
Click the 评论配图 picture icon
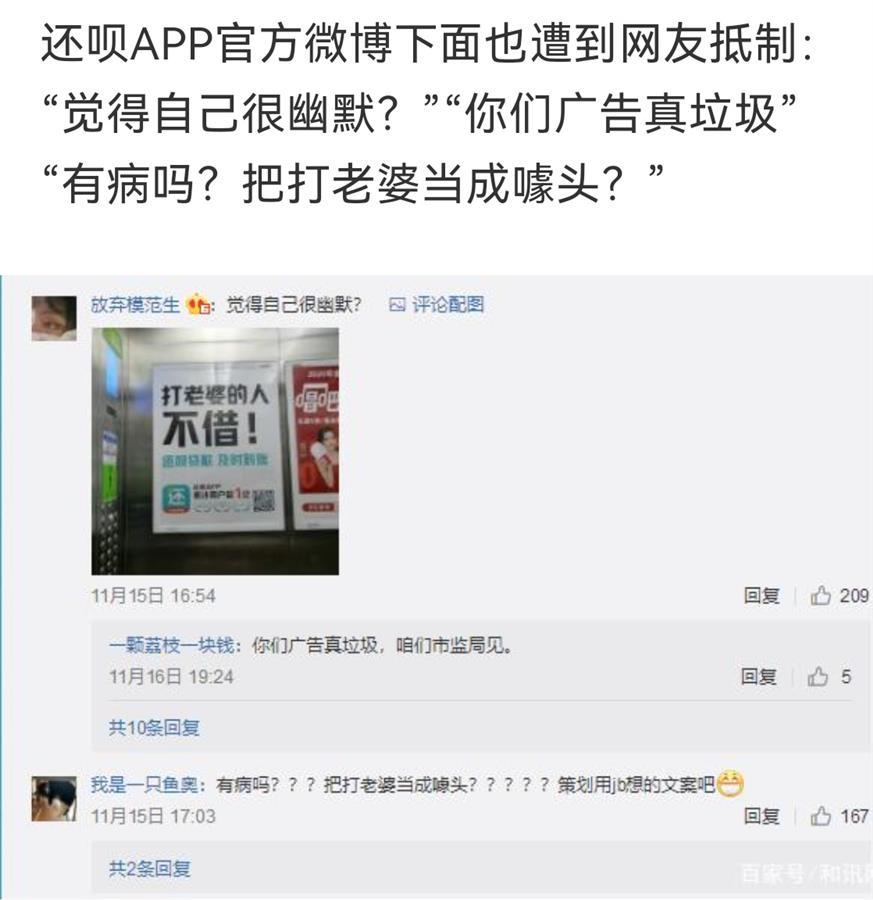point(397,304)
